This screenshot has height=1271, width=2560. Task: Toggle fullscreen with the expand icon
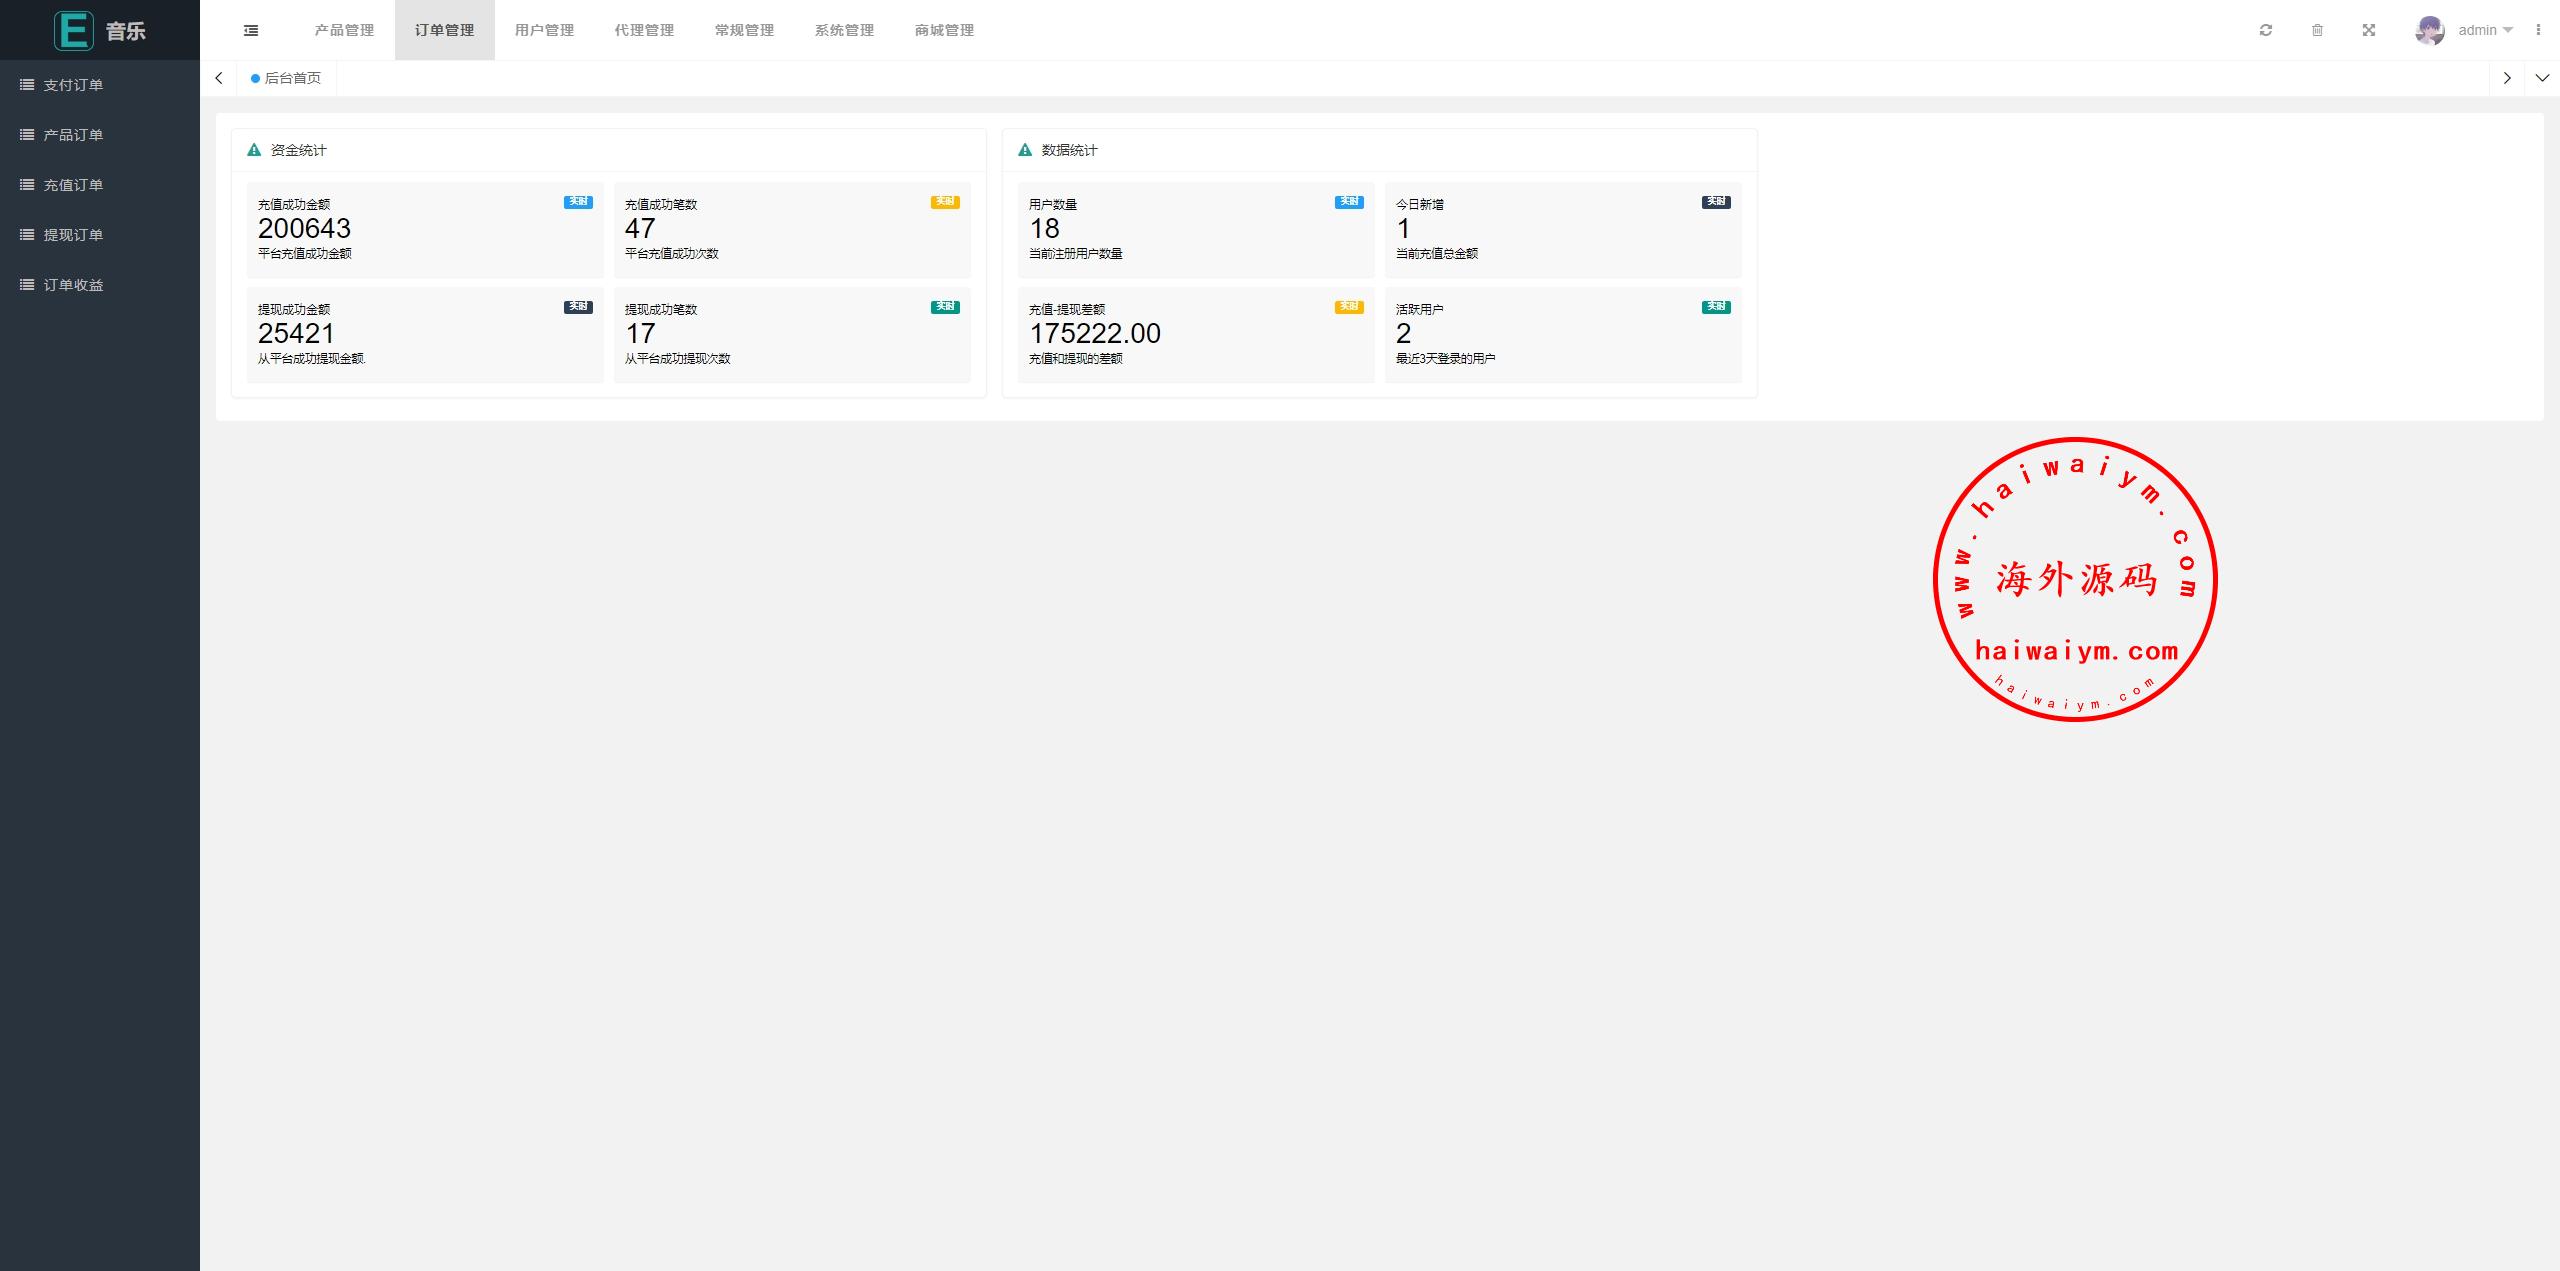[x=2369, y=30]
